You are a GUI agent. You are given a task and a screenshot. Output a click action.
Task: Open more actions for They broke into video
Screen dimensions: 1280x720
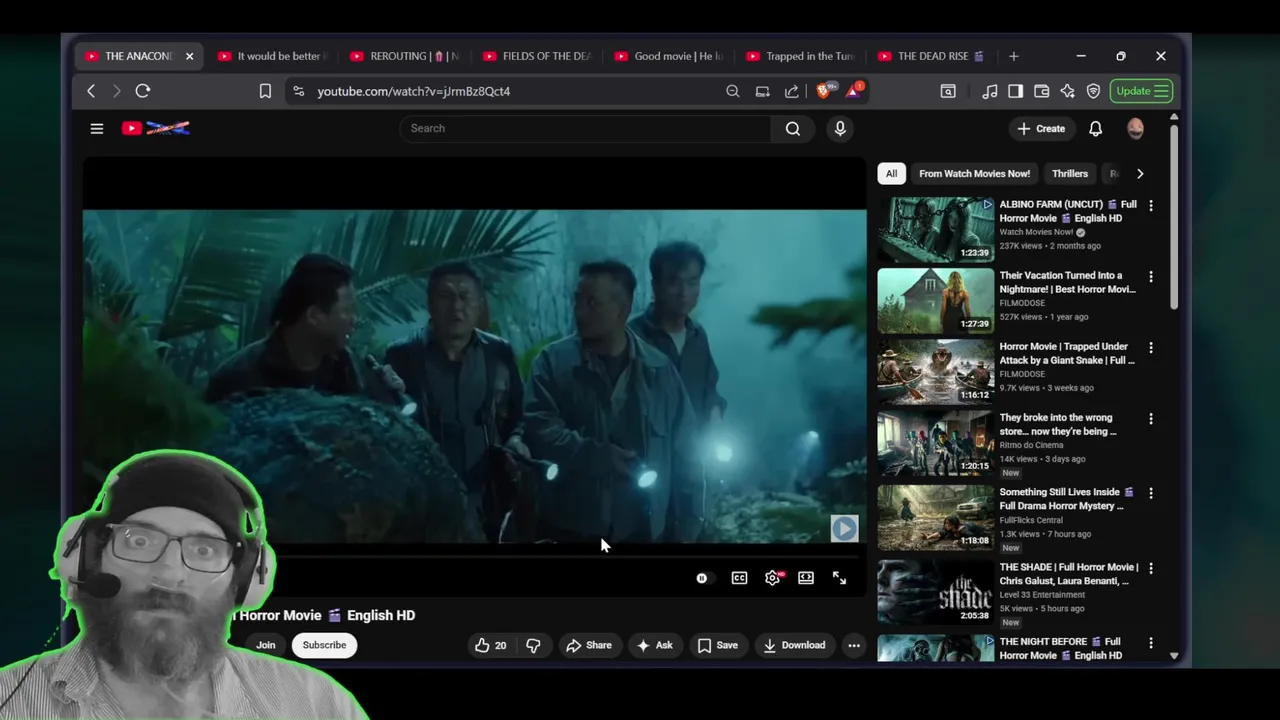point(1151,419)
